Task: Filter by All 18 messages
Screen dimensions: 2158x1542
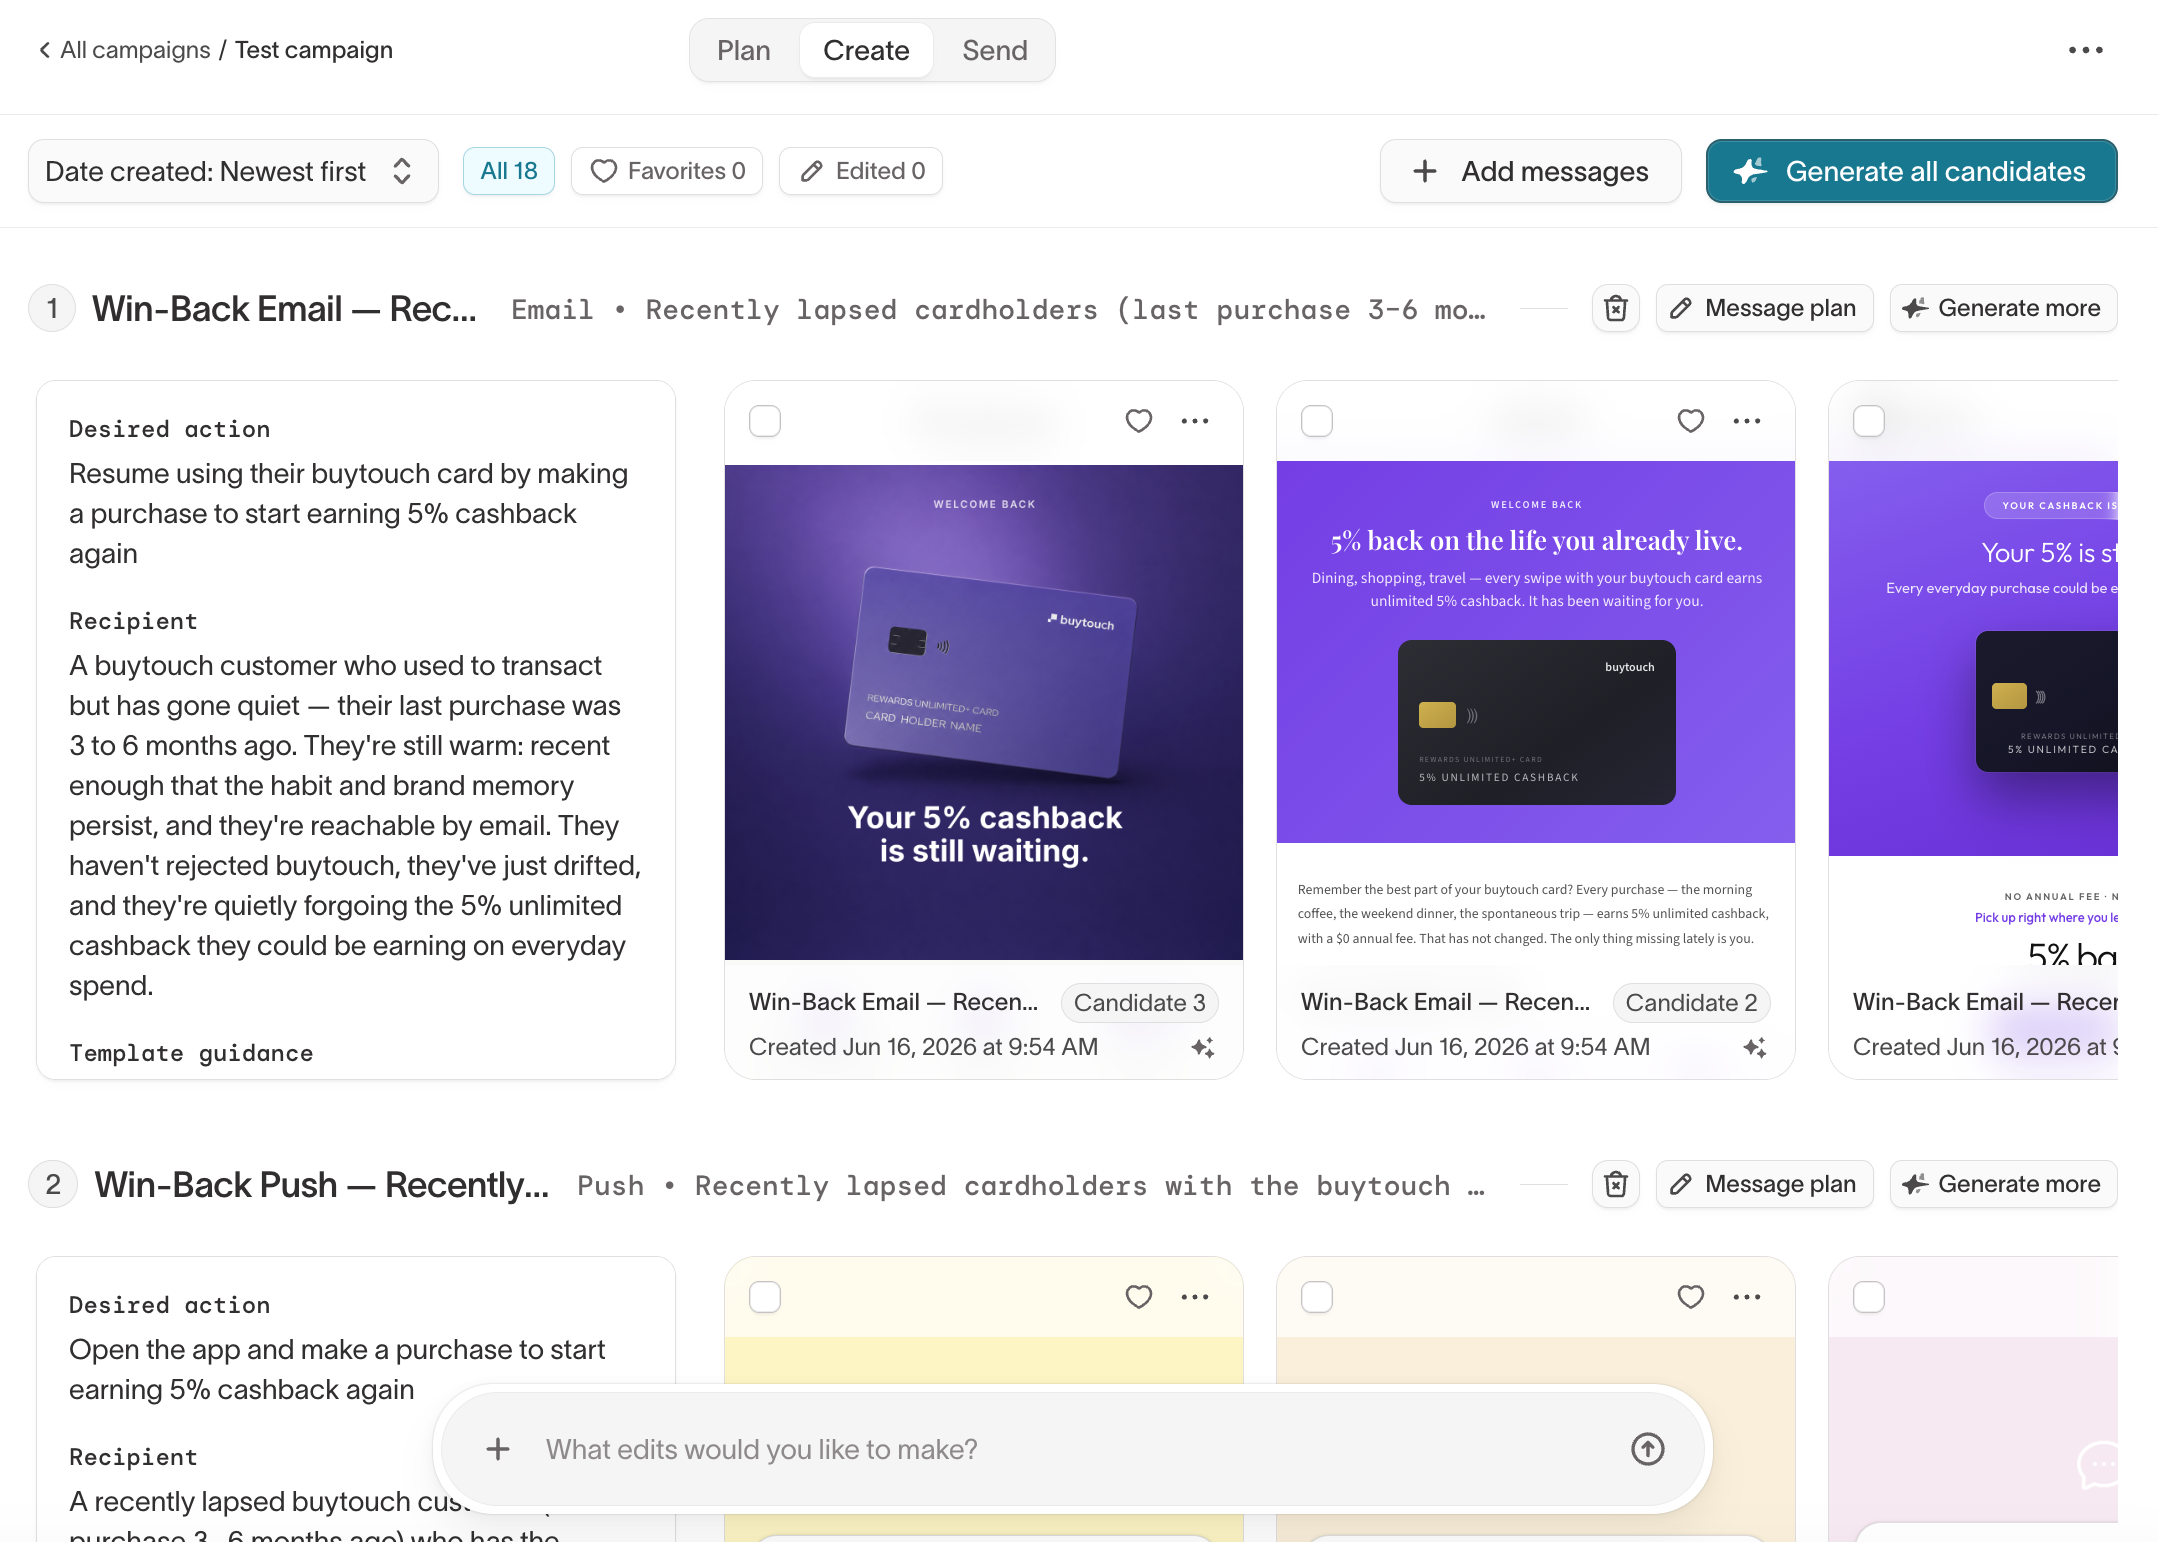Action: pos(509,171)
